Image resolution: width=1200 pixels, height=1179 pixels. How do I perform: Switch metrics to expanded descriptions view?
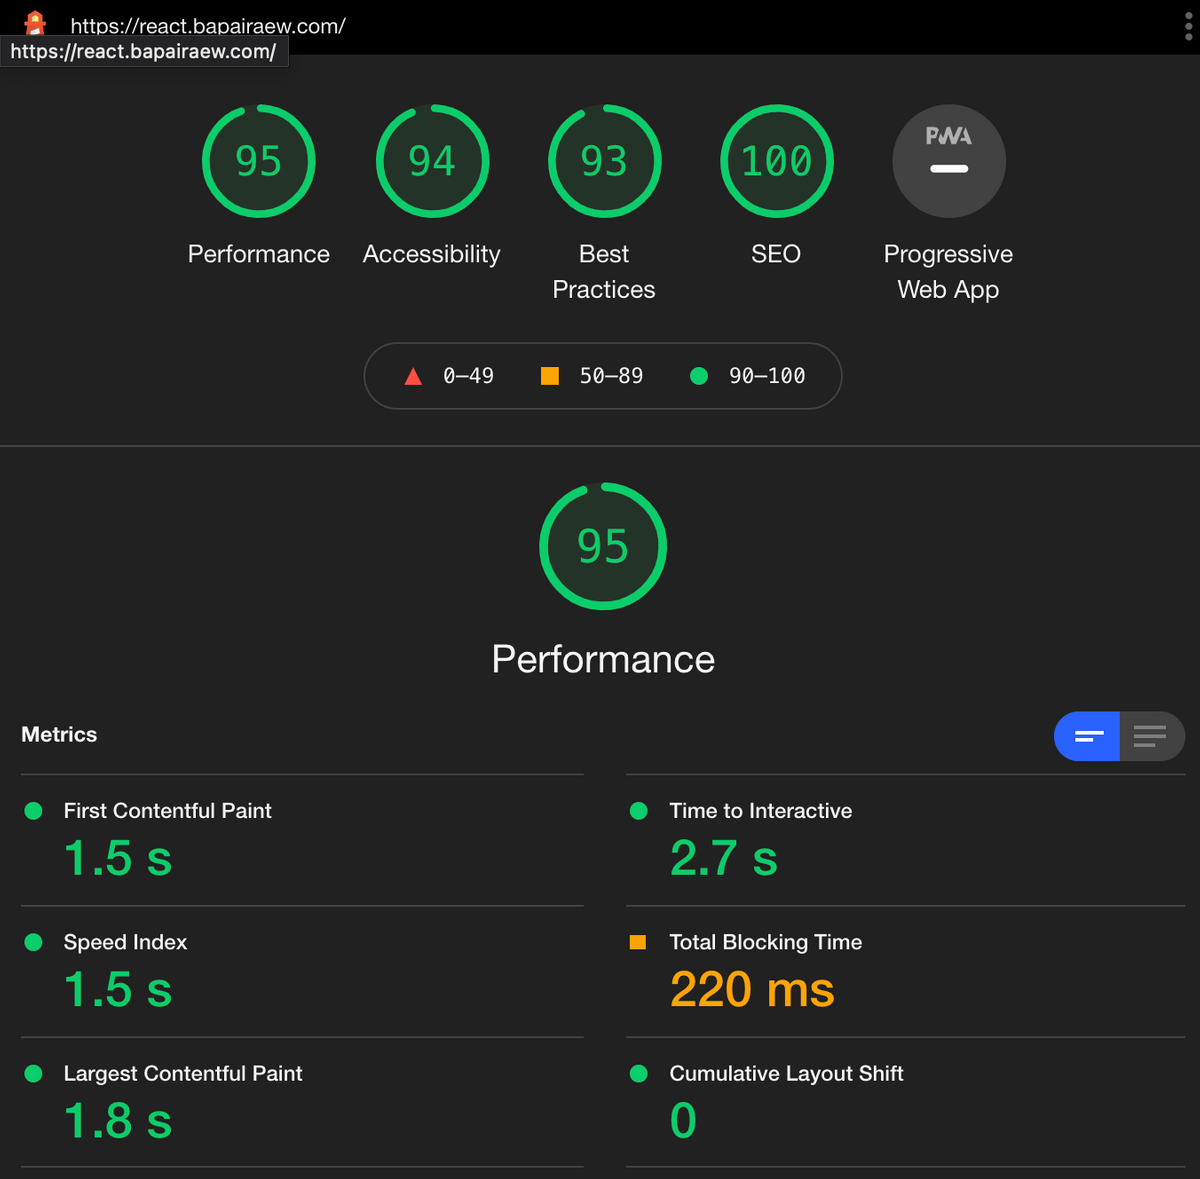click(x=1151, y=736)
